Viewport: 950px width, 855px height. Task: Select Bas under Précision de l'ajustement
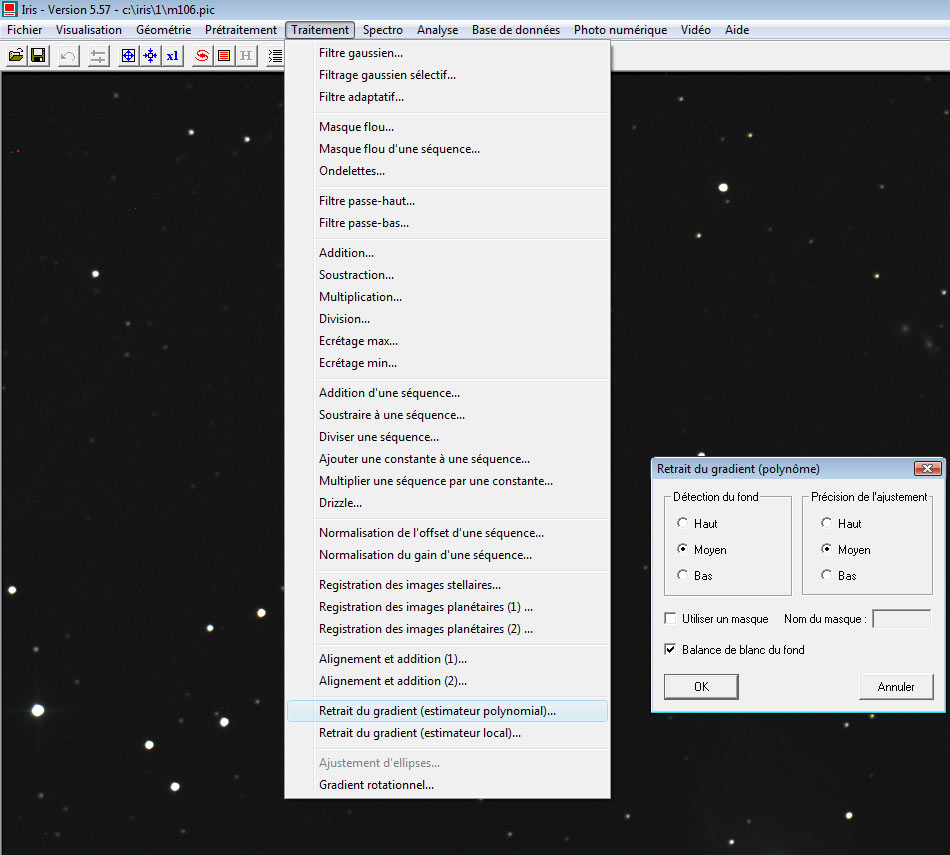(x=826, y=575)
